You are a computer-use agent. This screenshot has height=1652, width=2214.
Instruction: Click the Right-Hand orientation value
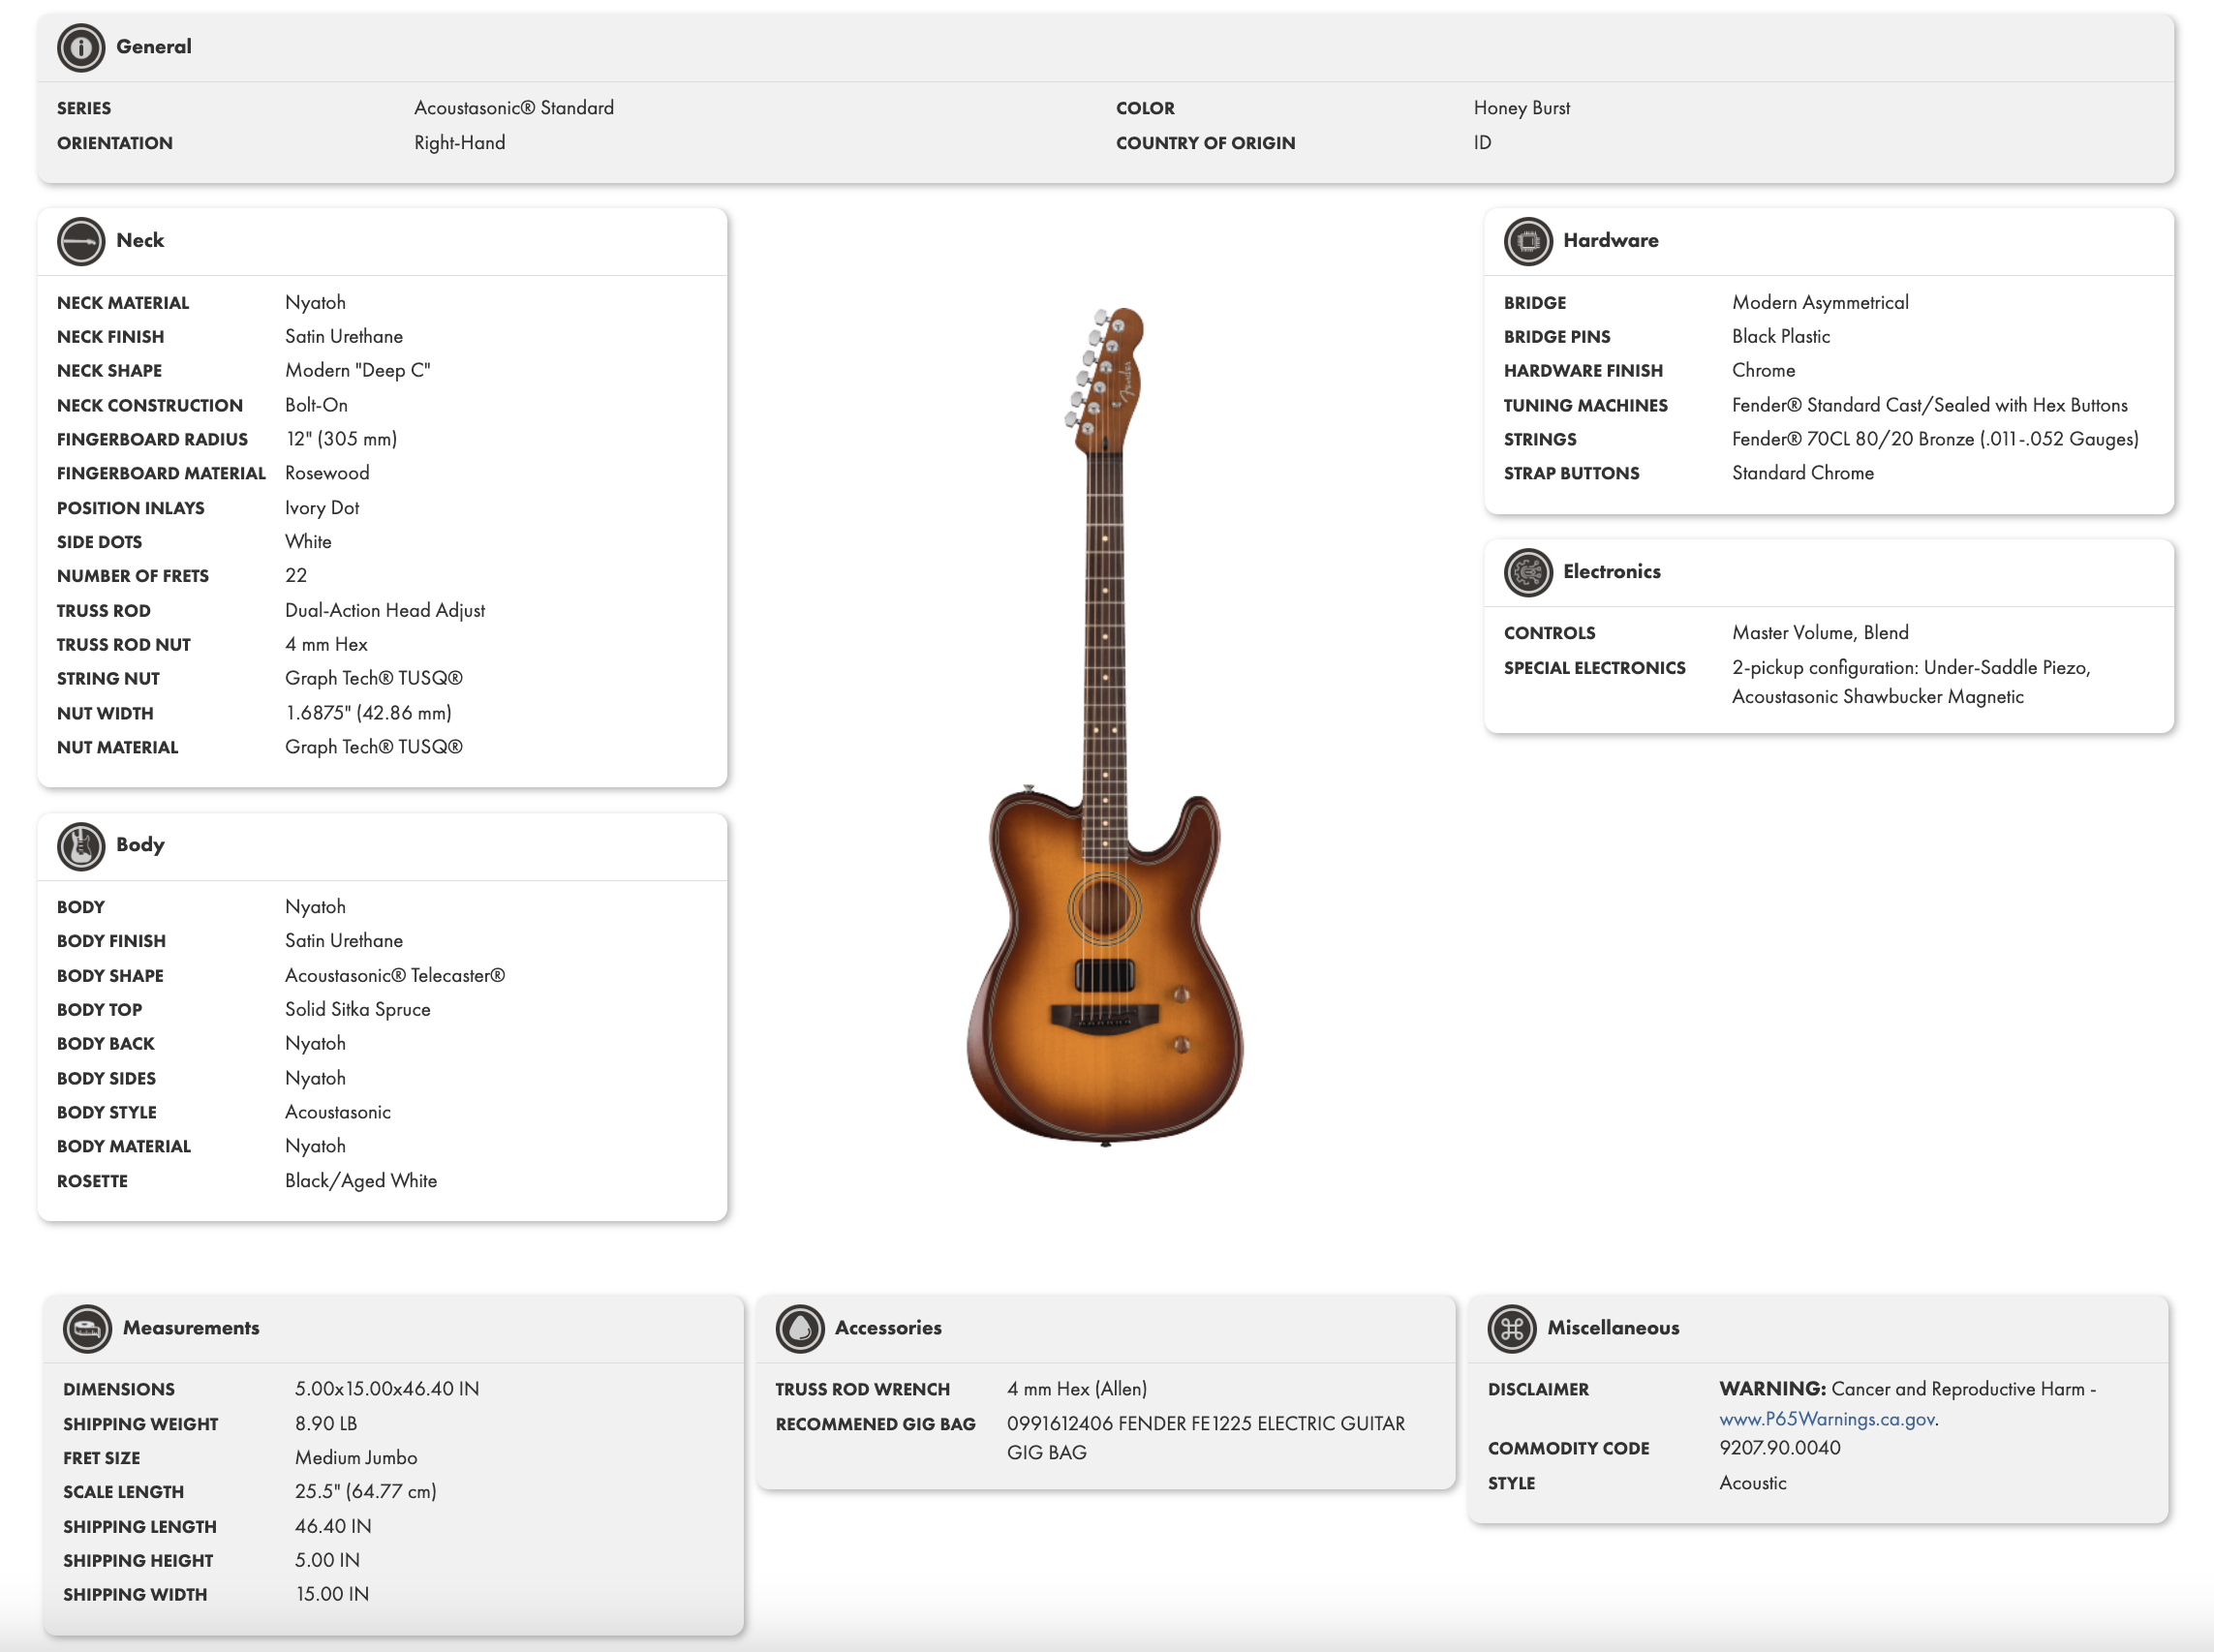click(x=459, y=142)
